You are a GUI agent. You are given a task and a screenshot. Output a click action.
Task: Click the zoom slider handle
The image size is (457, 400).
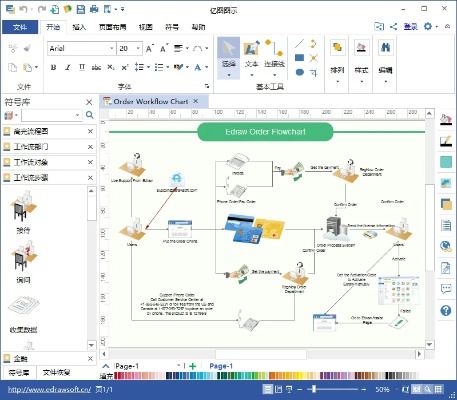[x=313, y=389]
